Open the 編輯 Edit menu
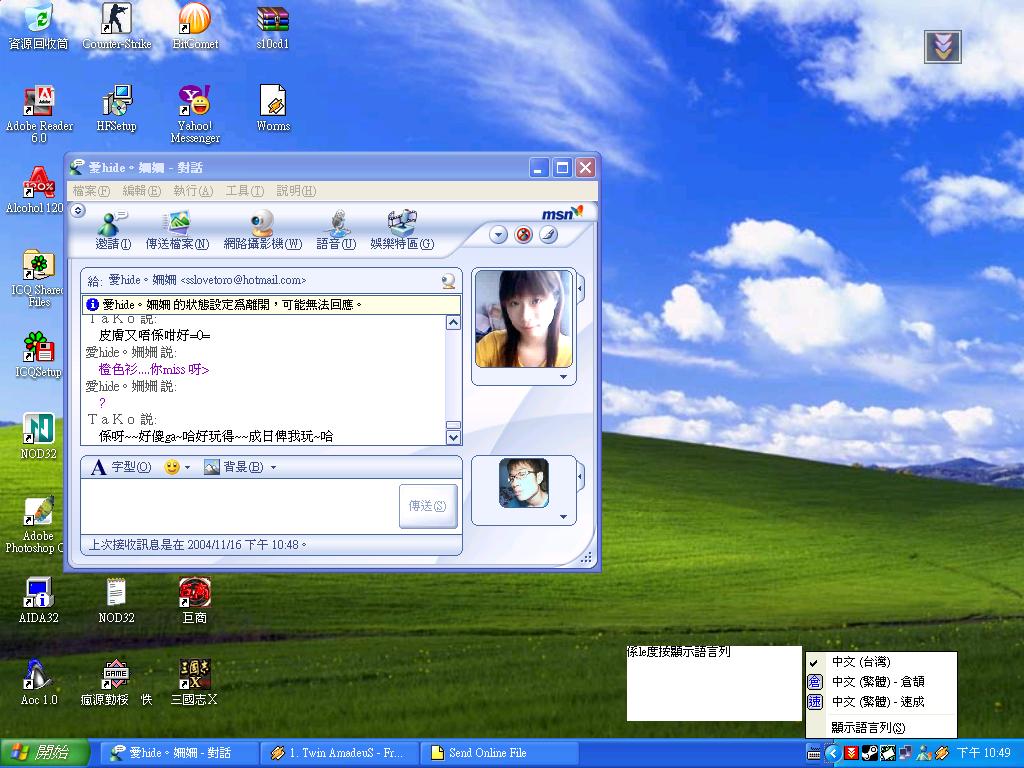 coord(142,191)
